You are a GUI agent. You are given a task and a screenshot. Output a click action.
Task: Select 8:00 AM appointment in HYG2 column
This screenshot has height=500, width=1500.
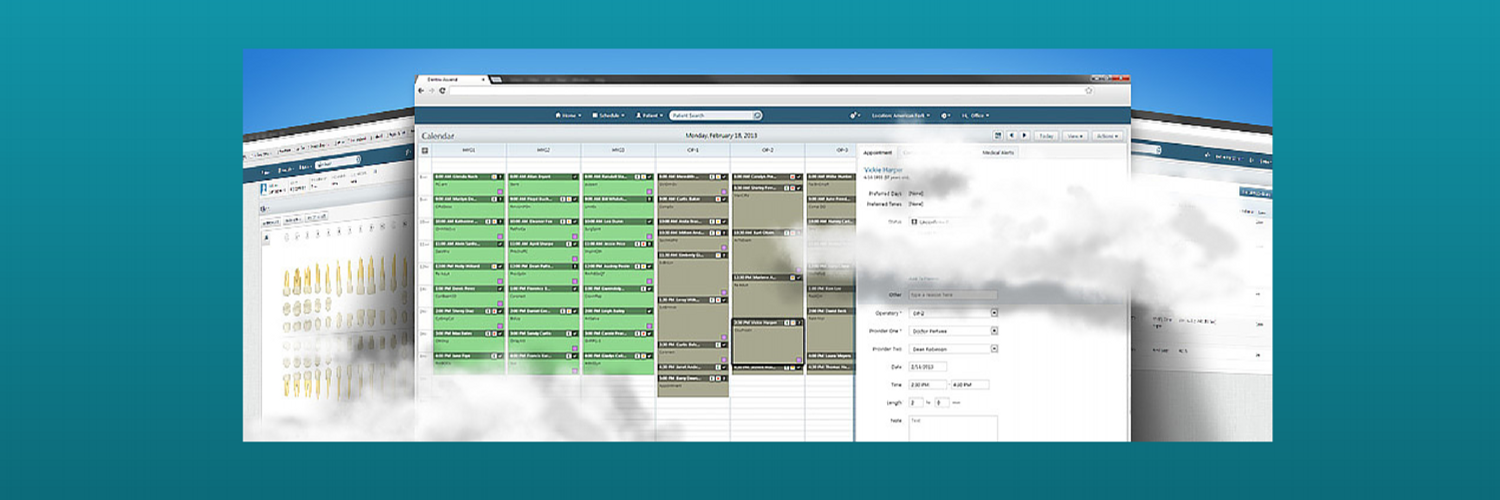544,186
